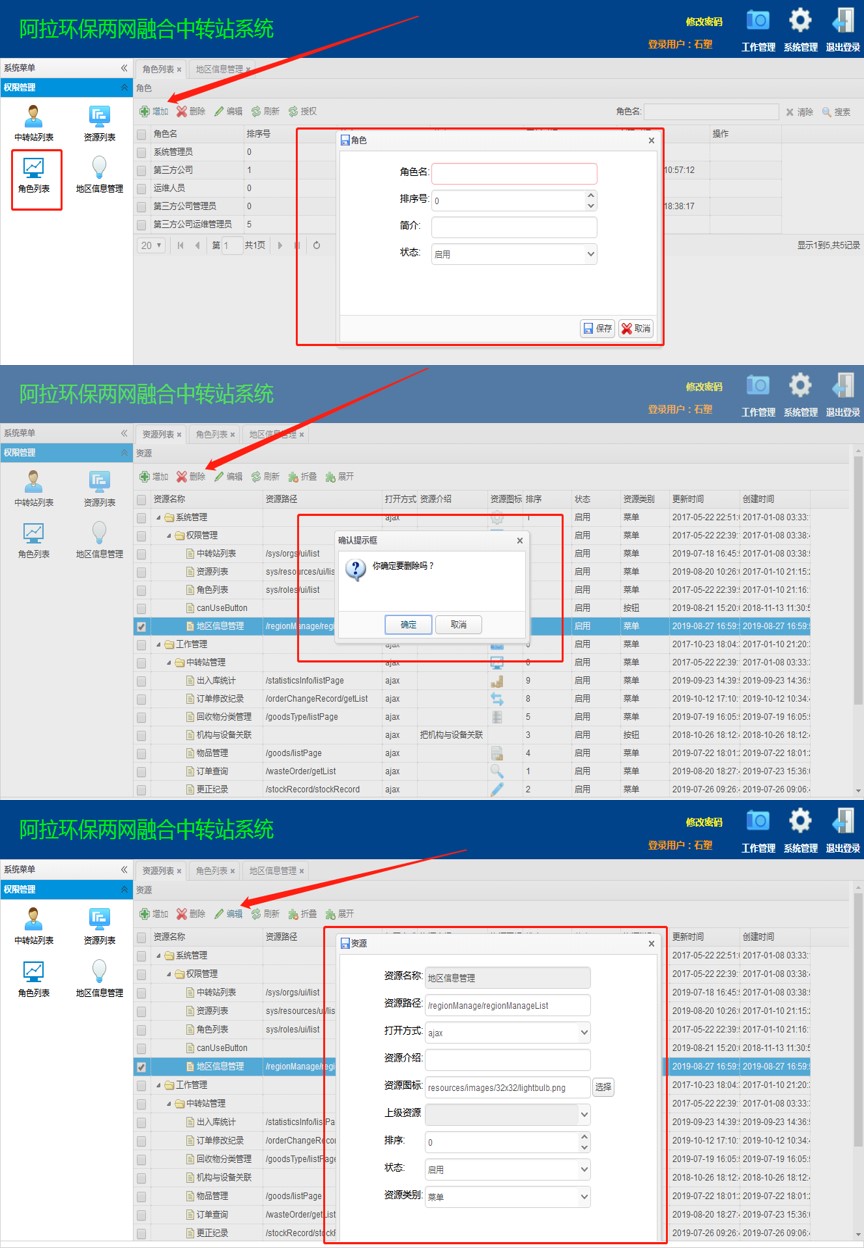
Task: Click 确定 in the 确认提示框 dialog
Action: (x=409, y=624)
